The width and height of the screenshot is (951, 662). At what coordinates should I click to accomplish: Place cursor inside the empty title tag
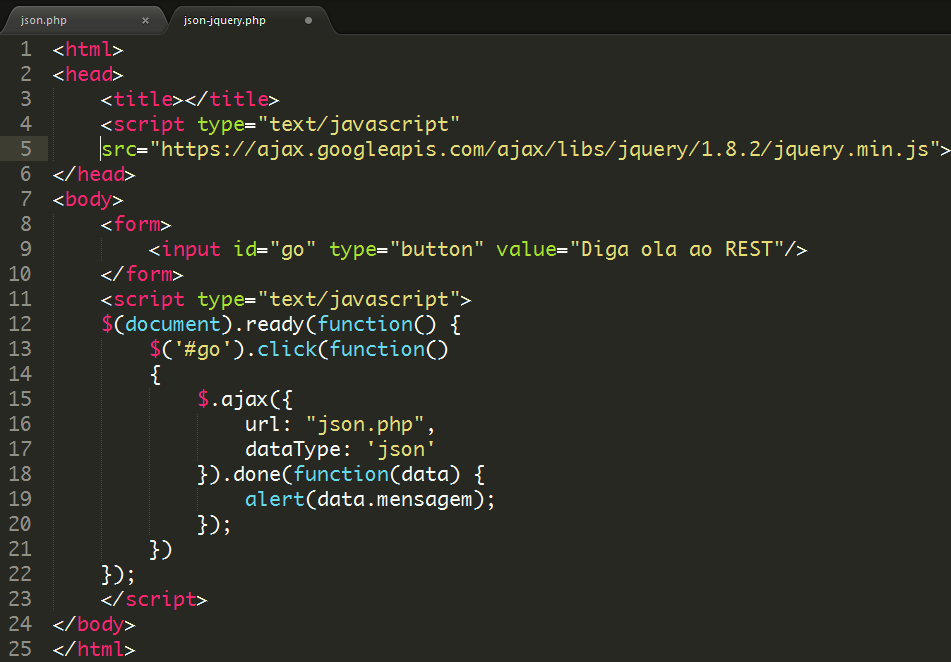point(186,99)
